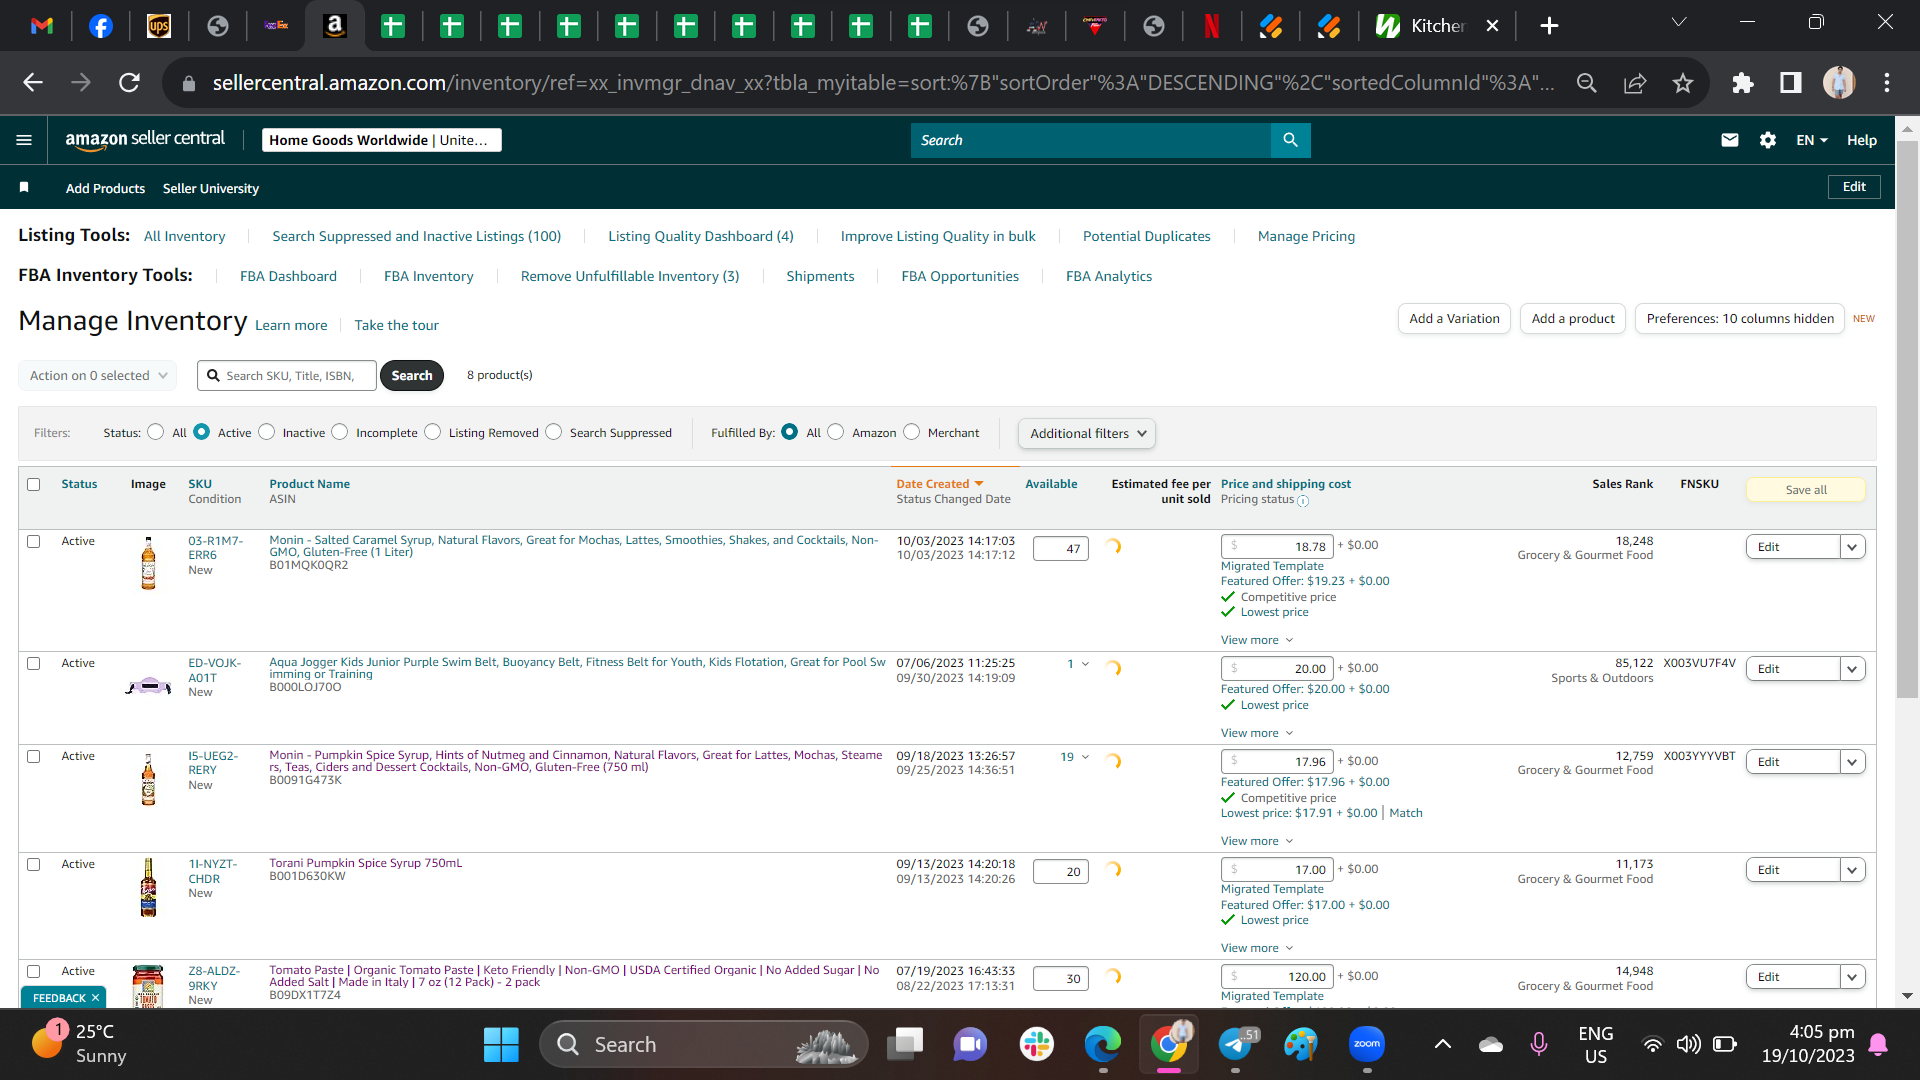Expand View more for Monin Salted Caramel
This screenshot has height=1080, width=1920.
pyautogui.click(x=1257, y=640)
